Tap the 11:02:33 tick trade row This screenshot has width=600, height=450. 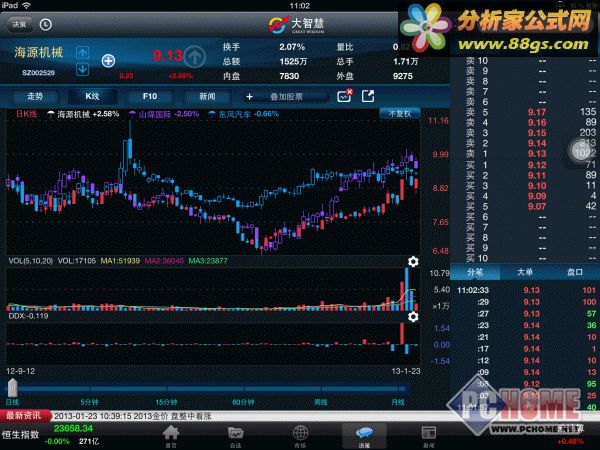526,290
